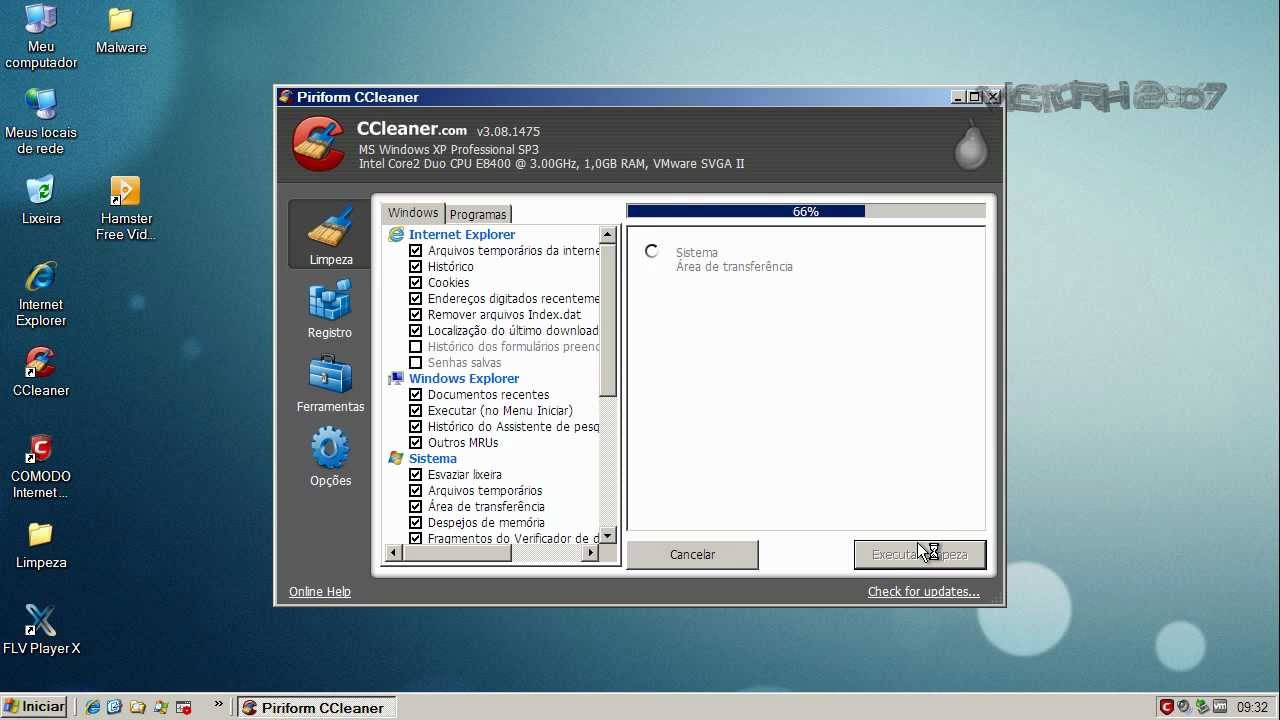This screenshot has width=1280, height=720.
Task: Expand hidden quick launch items chevron
Action: 218,705
